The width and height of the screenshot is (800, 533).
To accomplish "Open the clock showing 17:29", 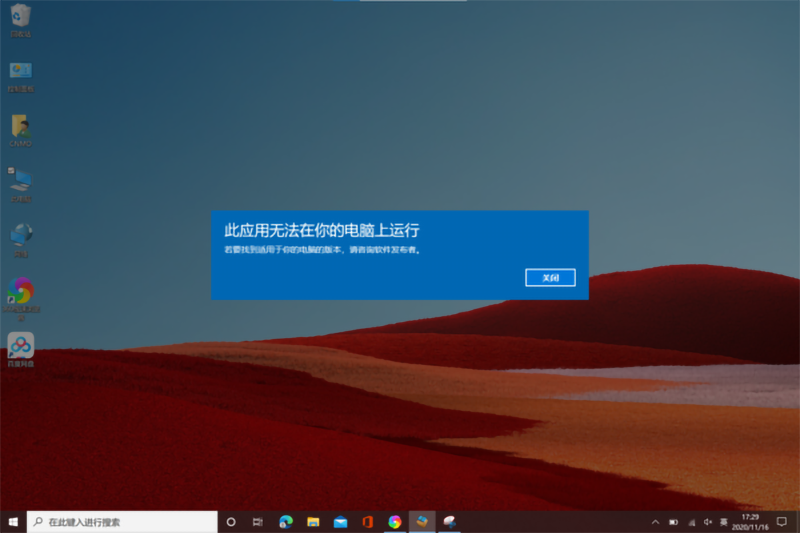I will (x=750, y=522).
